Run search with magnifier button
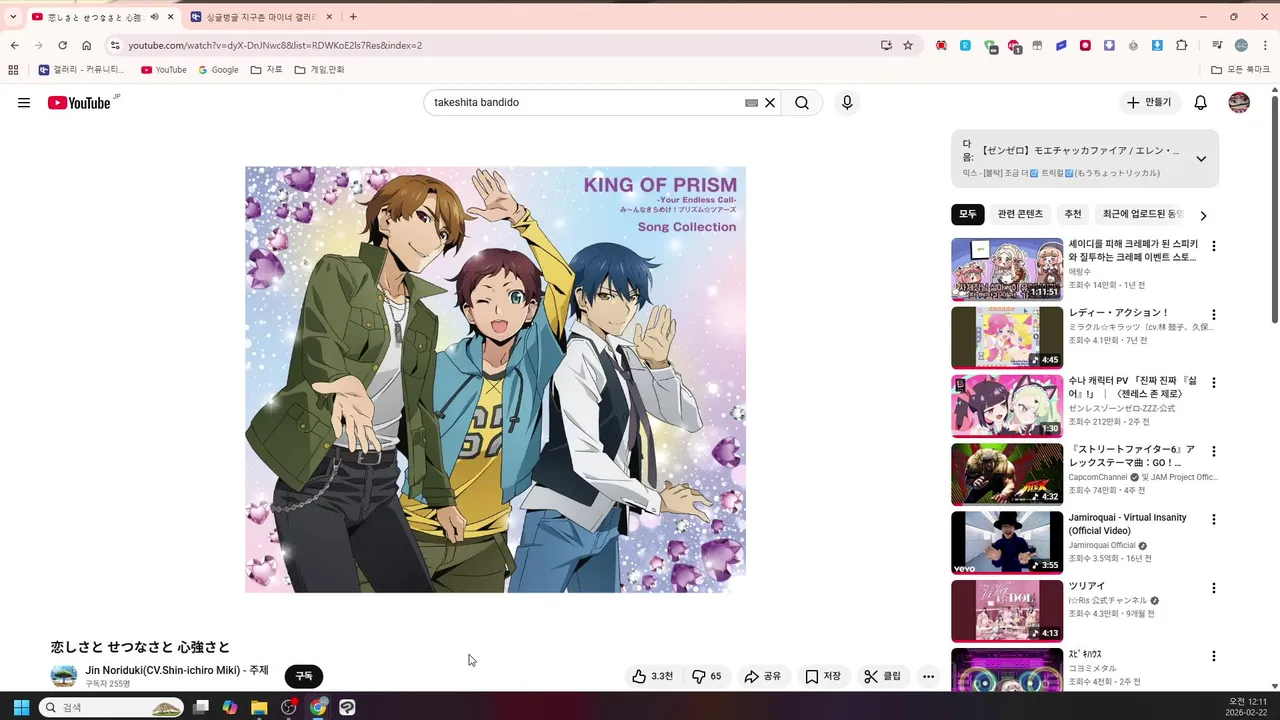 pyautogui.click(x=802, y=103)
